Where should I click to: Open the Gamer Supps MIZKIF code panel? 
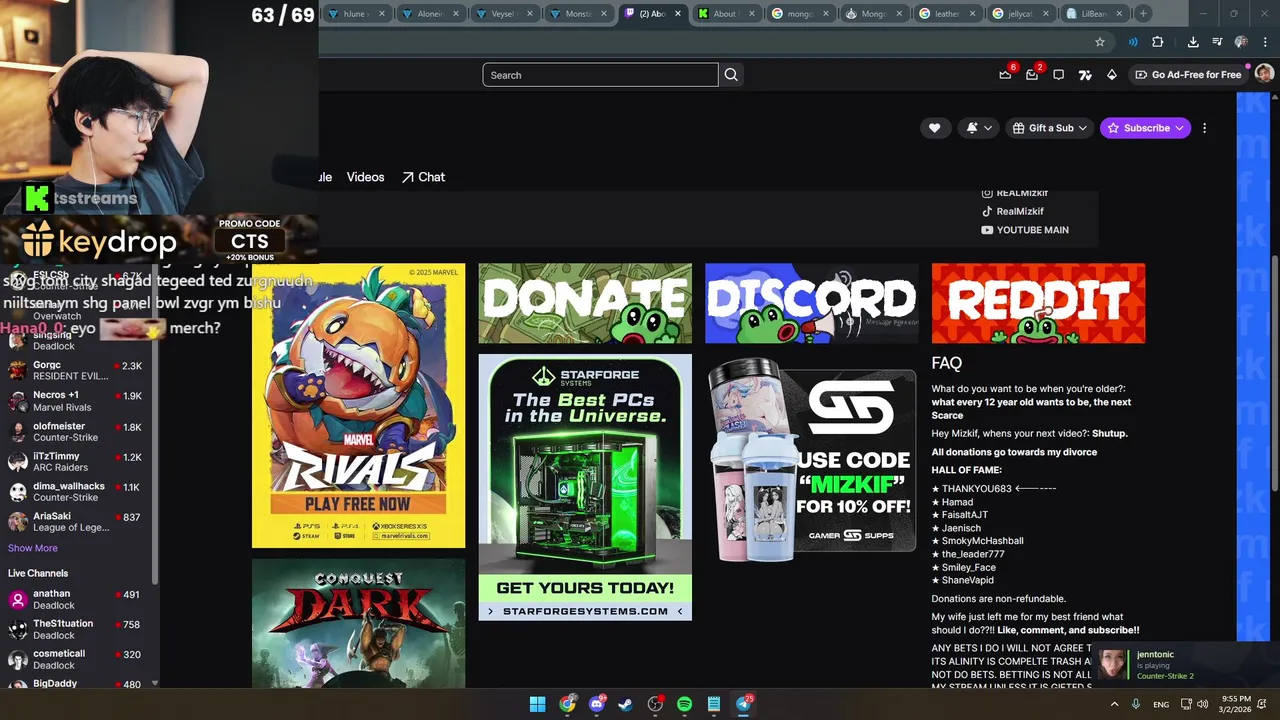[811, 460]
